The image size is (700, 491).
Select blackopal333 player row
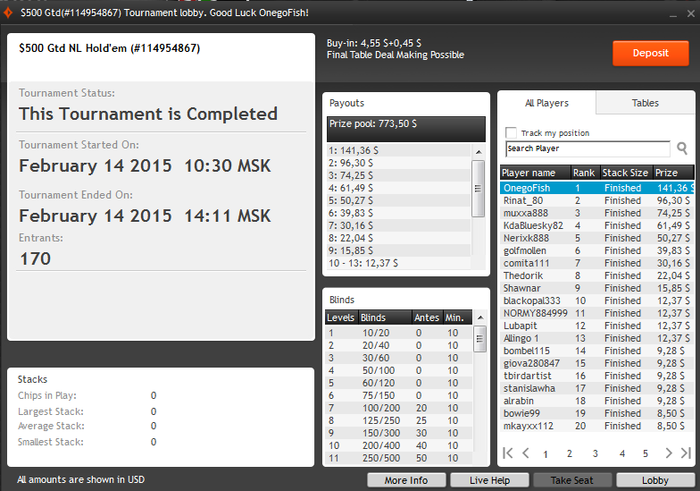pyautogui.click(x=597, y=300)
